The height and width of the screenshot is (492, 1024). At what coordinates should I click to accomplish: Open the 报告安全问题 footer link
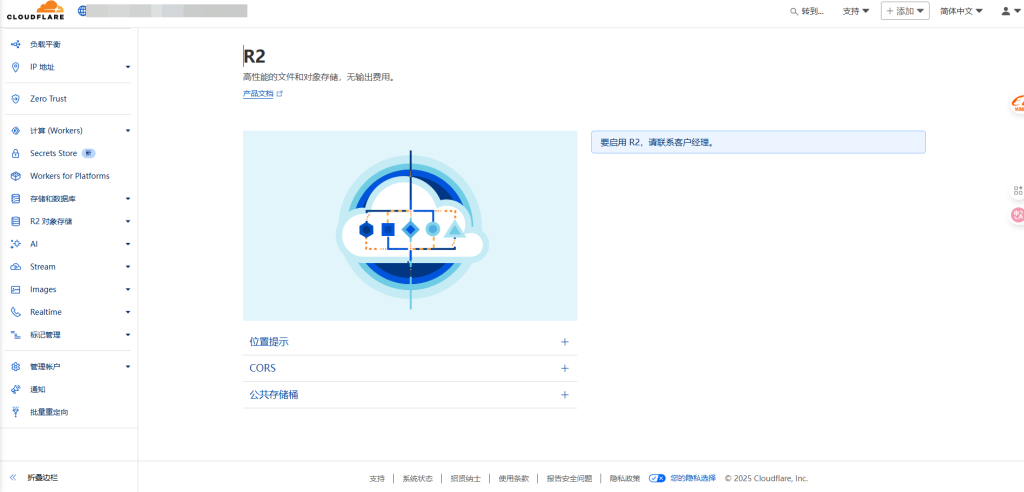(x=569, y=478)
